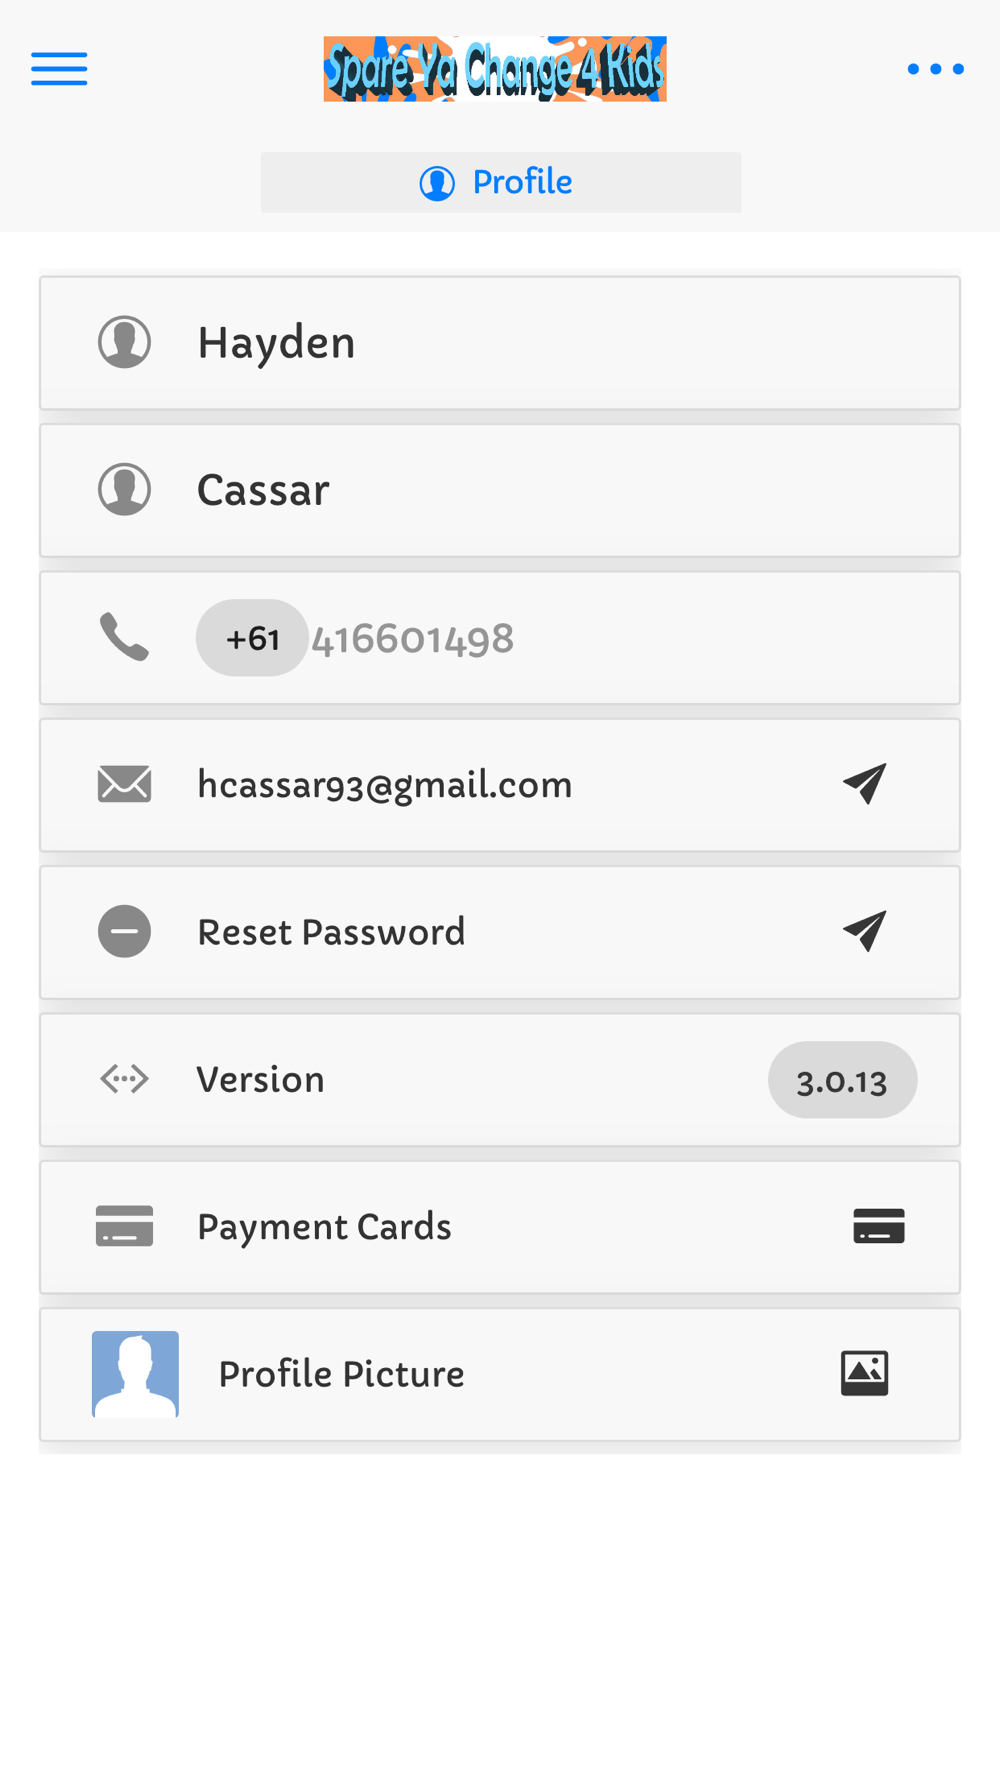Click the phone handset icon
1000x1778 pixels.
124,637
